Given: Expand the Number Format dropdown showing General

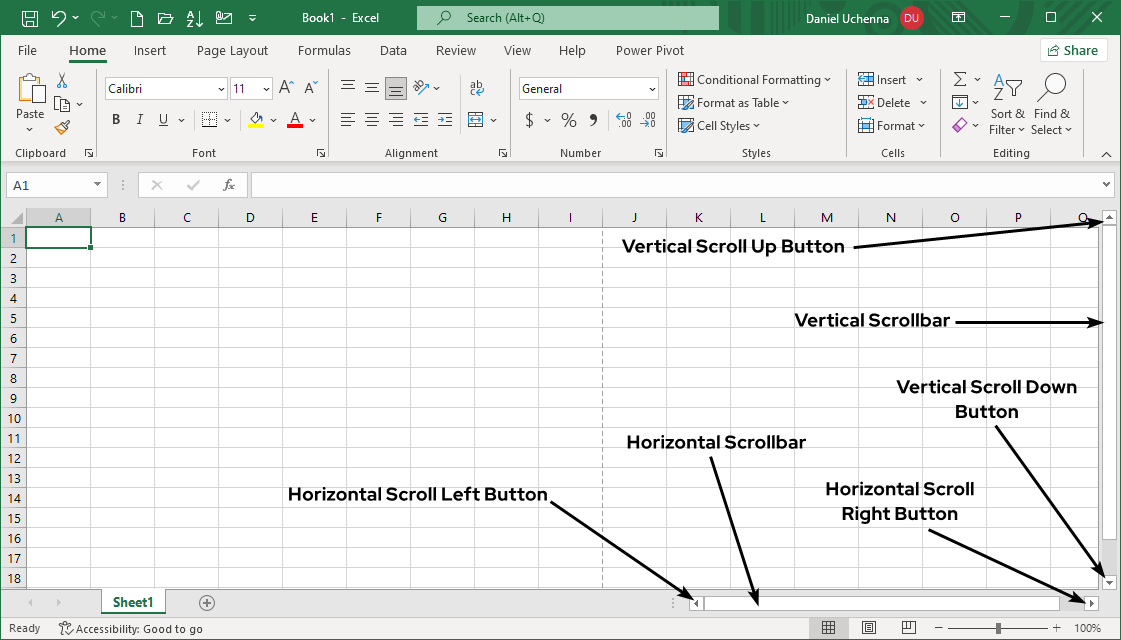Looking at the screenshot, I should (652, 88).
